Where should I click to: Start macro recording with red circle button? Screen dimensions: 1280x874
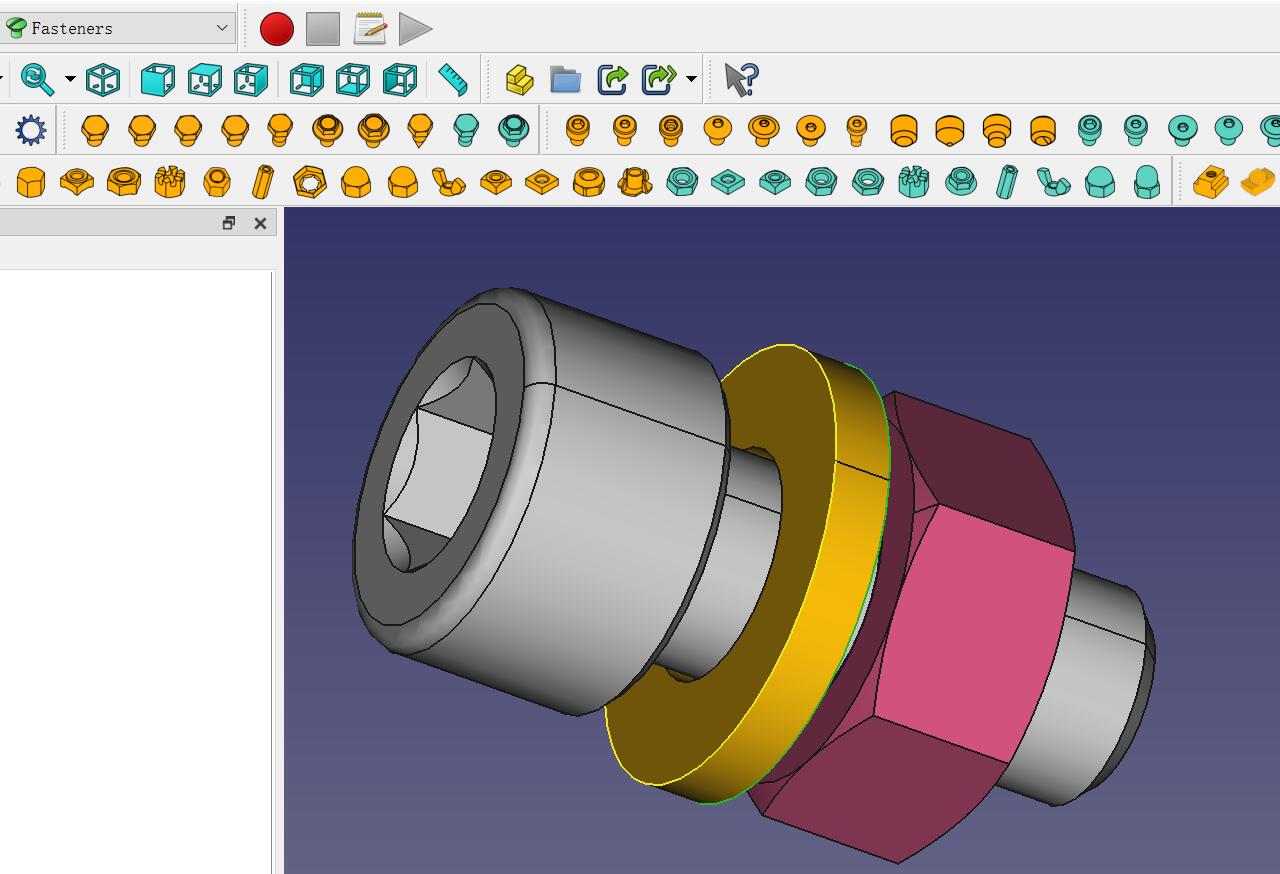click(277, 29)
